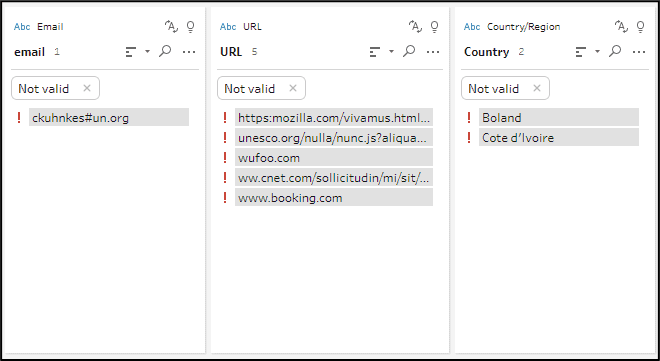
Task: Open the Country/Region data role dropdown
Action: [524, 27]
